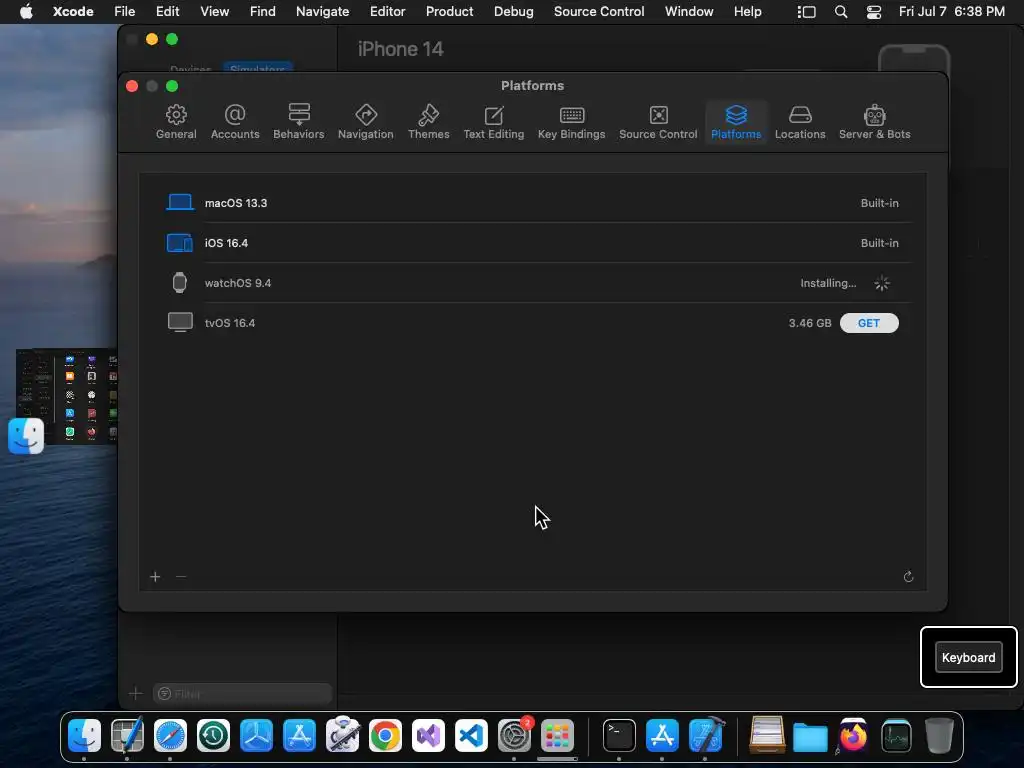Open Control Center in menu bar
Image resolution: width=1024 pixels, height=768 pixels.
point(874,12)
